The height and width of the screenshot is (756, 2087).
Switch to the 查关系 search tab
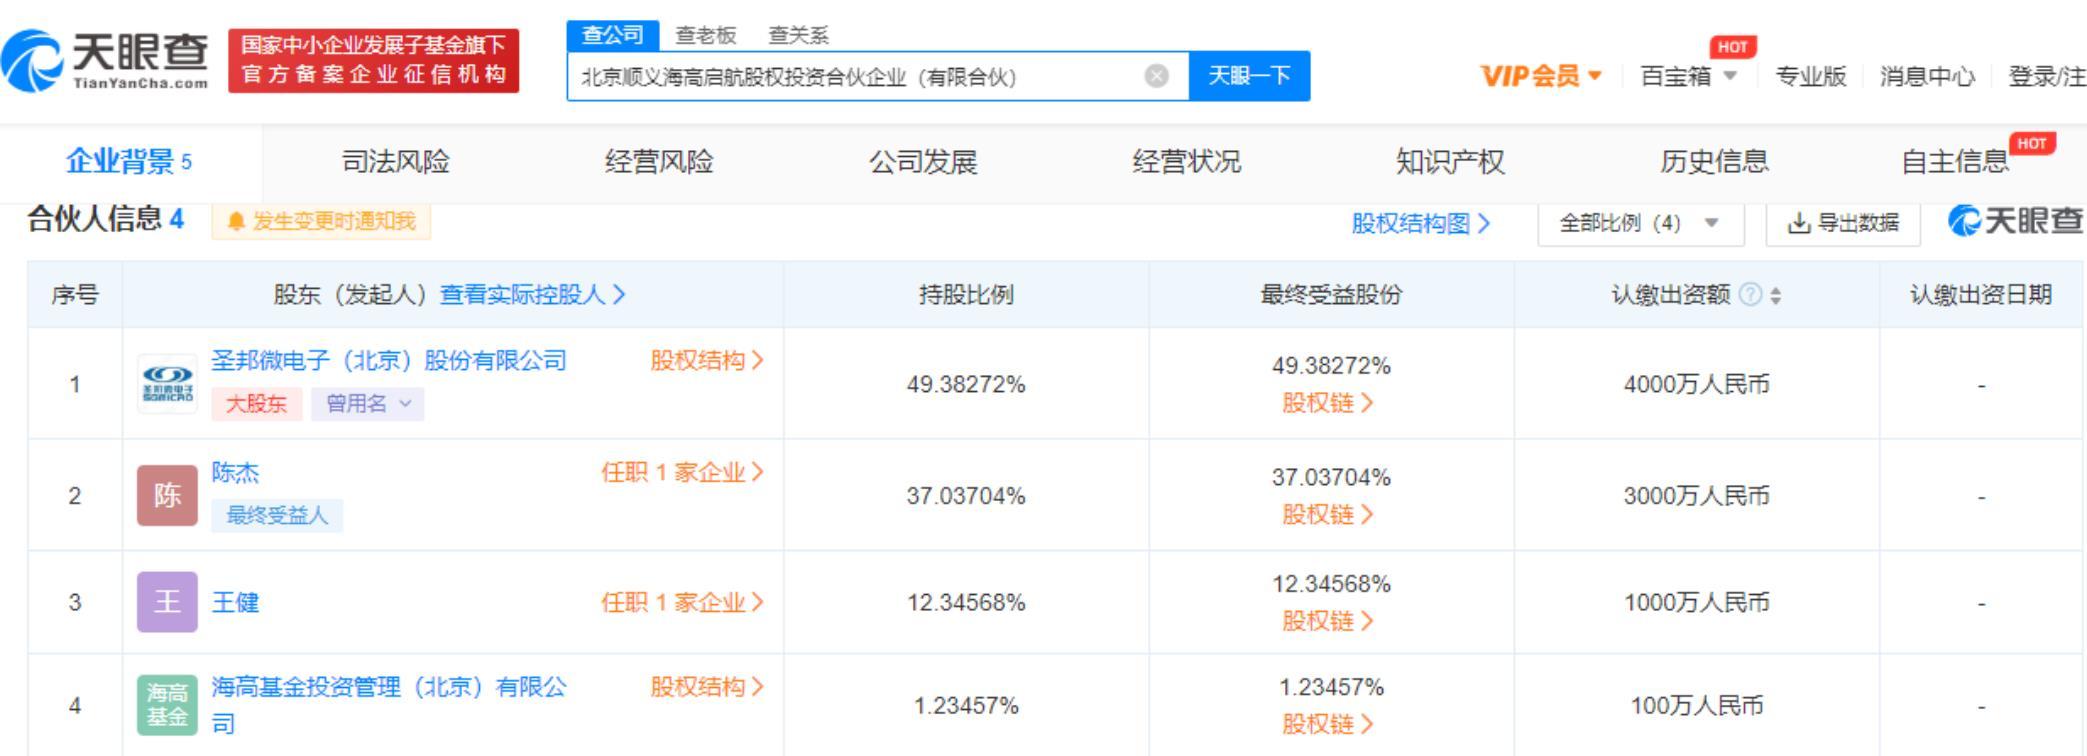point(798,36)
